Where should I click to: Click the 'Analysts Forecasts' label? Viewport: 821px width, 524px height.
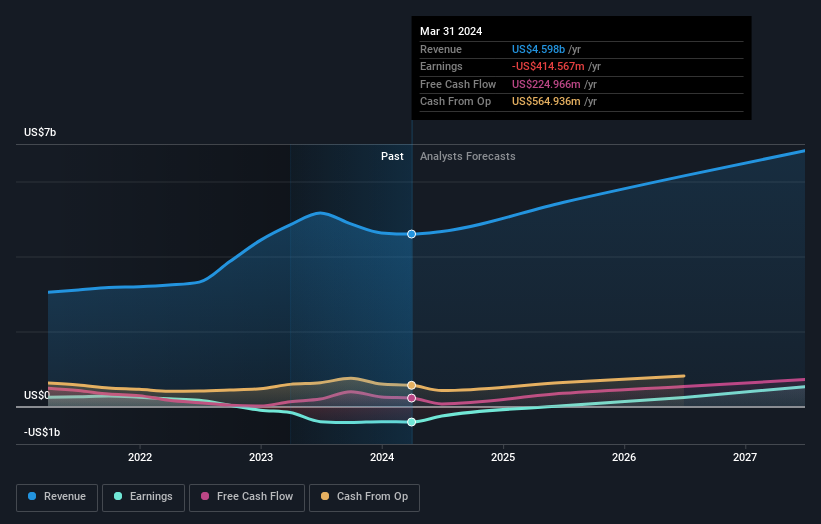pyautogui.click(x=468, y=157)
